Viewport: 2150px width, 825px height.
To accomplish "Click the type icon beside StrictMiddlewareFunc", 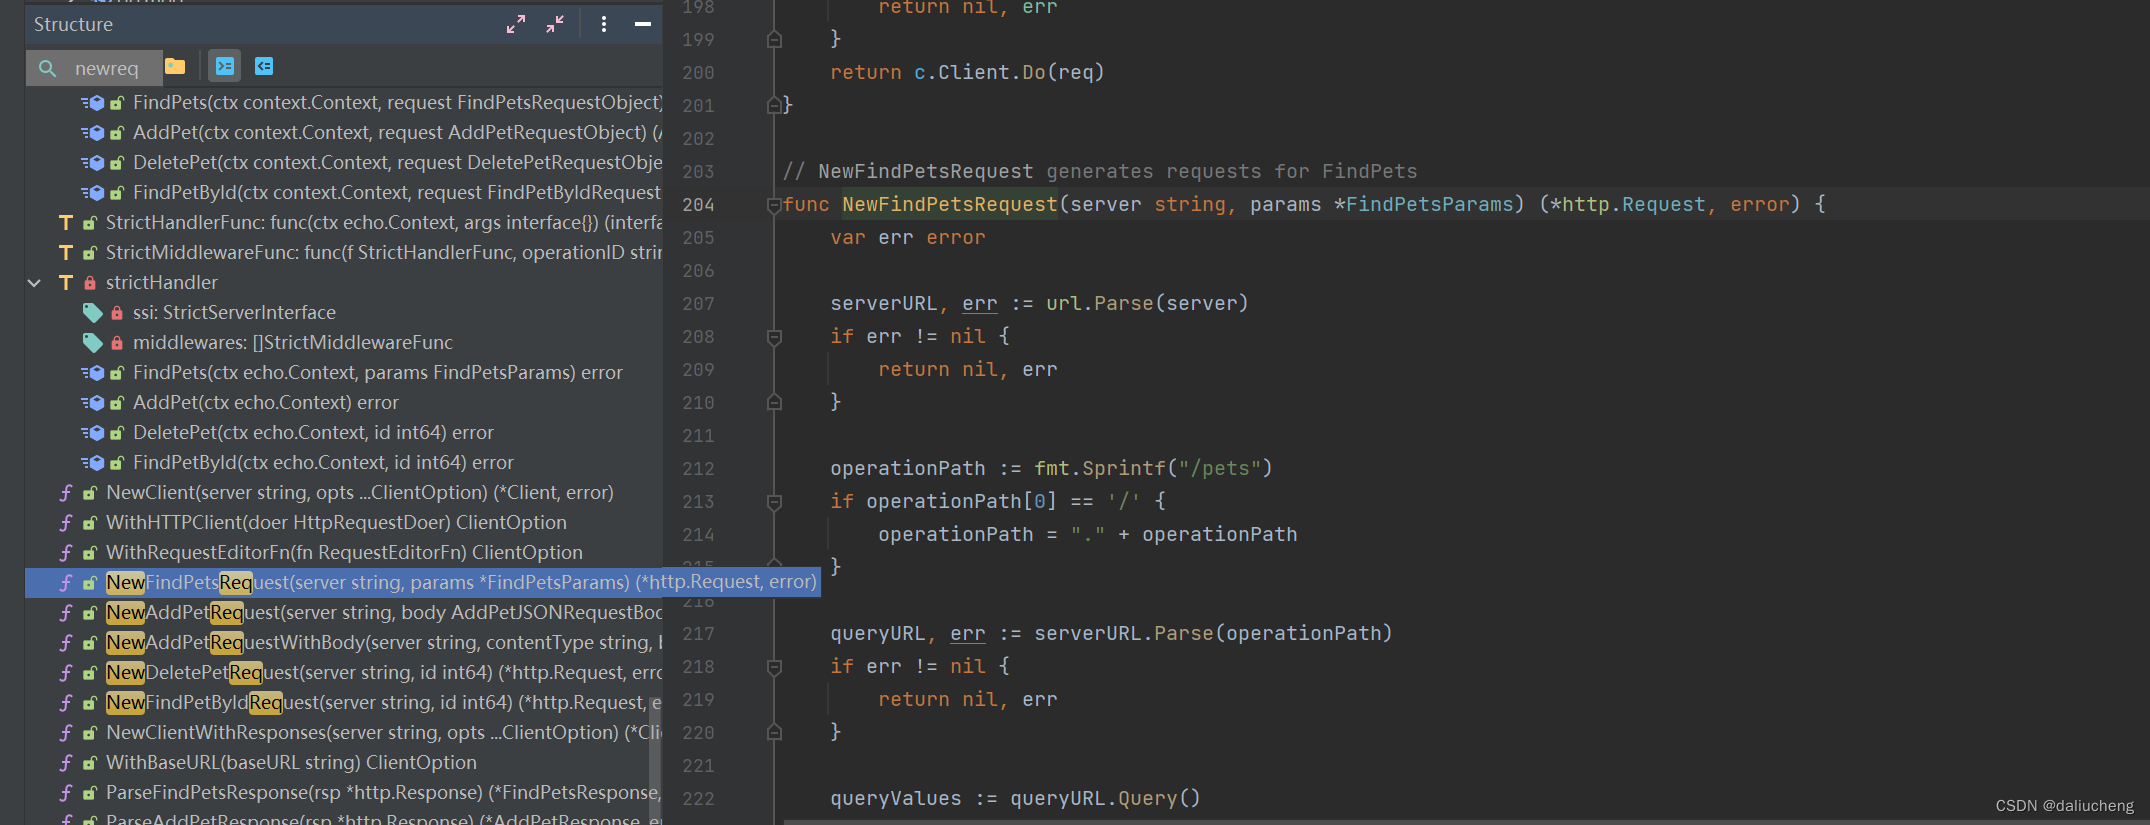I will [x=66, y=253].
